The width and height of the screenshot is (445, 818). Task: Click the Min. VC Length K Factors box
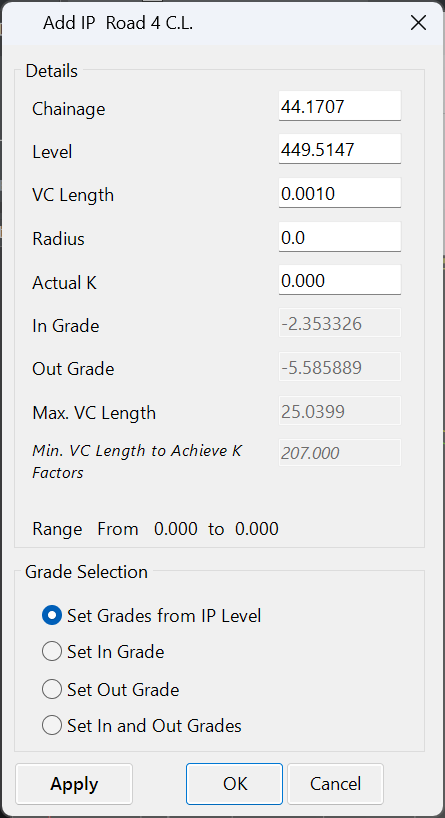[x=340, y=453]
